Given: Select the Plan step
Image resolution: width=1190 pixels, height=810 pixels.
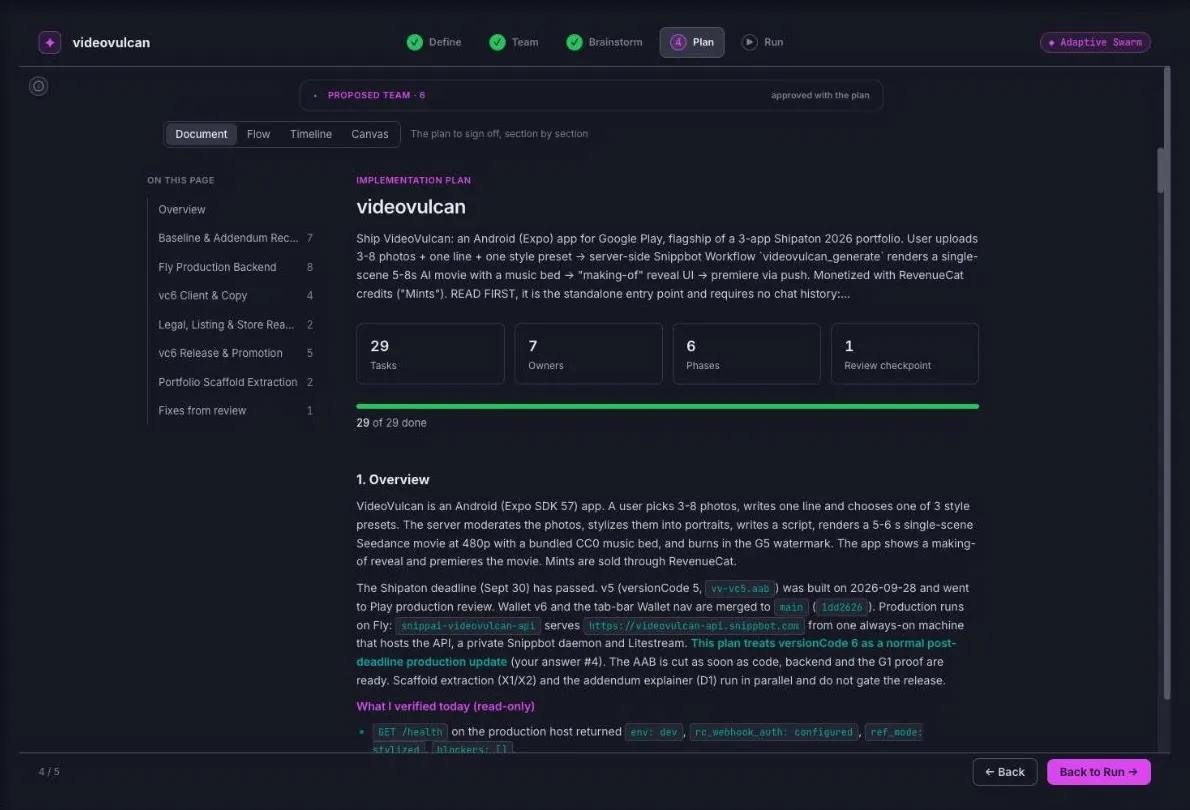Looking at the screenshot, I should (691, 43).
